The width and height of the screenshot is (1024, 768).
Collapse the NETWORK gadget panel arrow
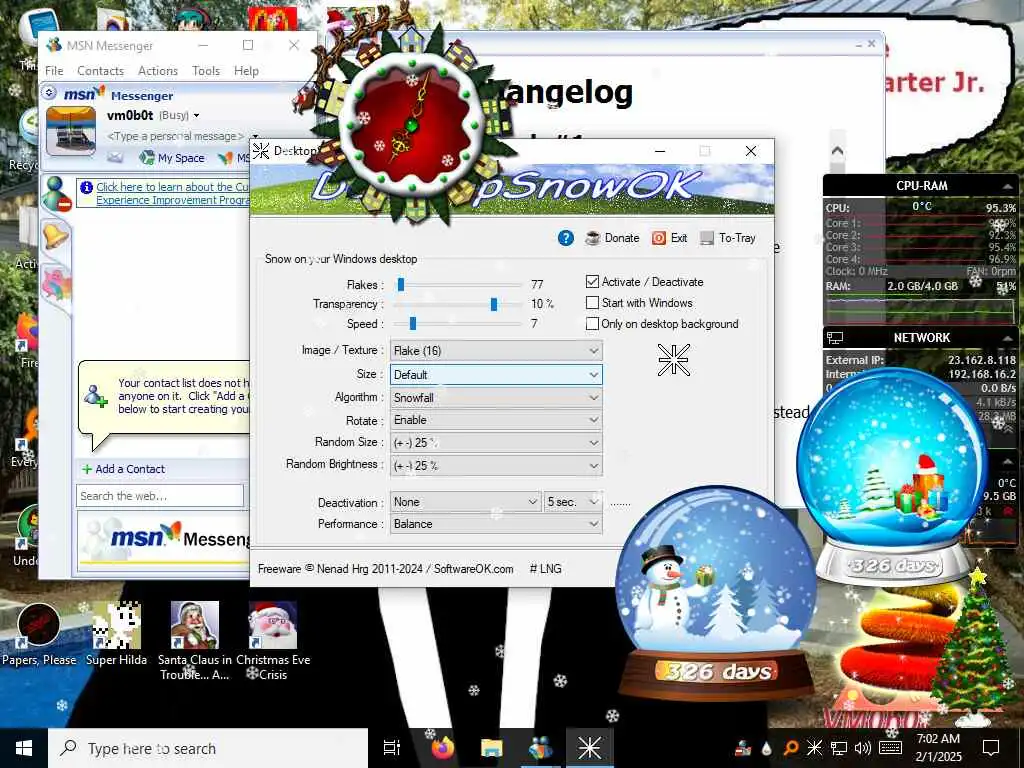(1006, 338)
